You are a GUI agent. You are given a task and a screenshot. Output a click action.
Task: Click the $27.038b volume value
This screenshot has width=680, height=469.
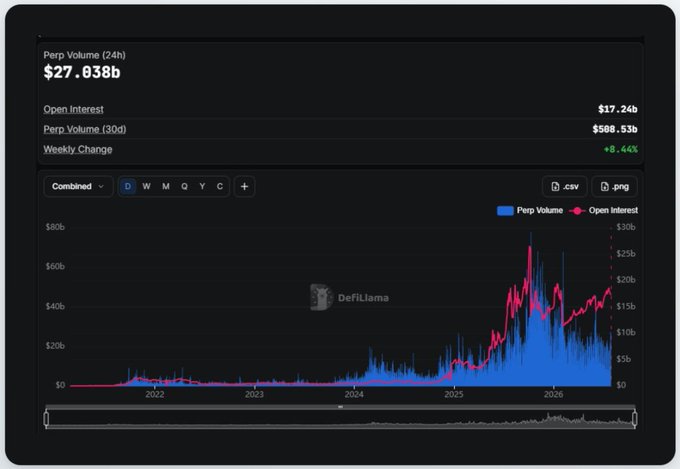click(82, 72)
